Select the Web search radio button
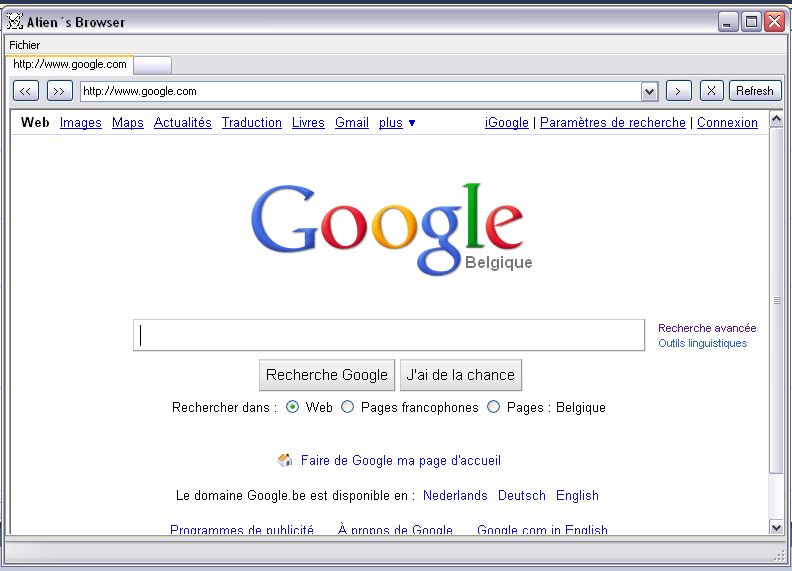The height and width of the screenshot is (571, 792). [x=292, y=407]
